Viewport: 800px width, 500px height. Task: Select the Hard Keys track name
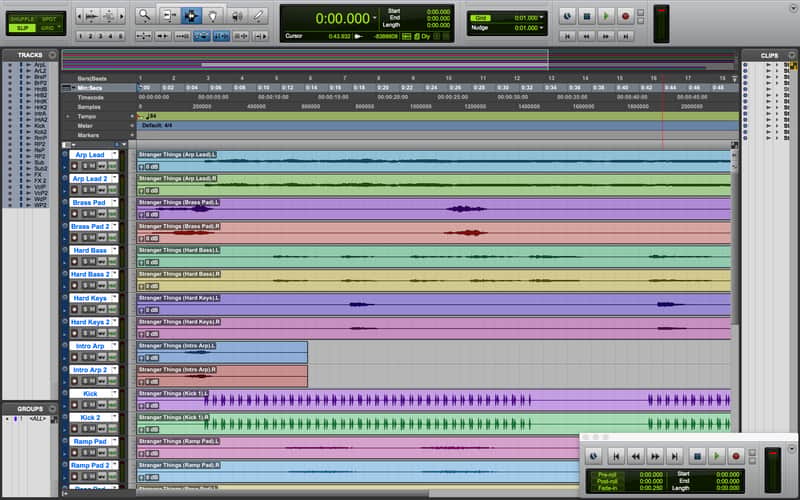pos(90,298)
